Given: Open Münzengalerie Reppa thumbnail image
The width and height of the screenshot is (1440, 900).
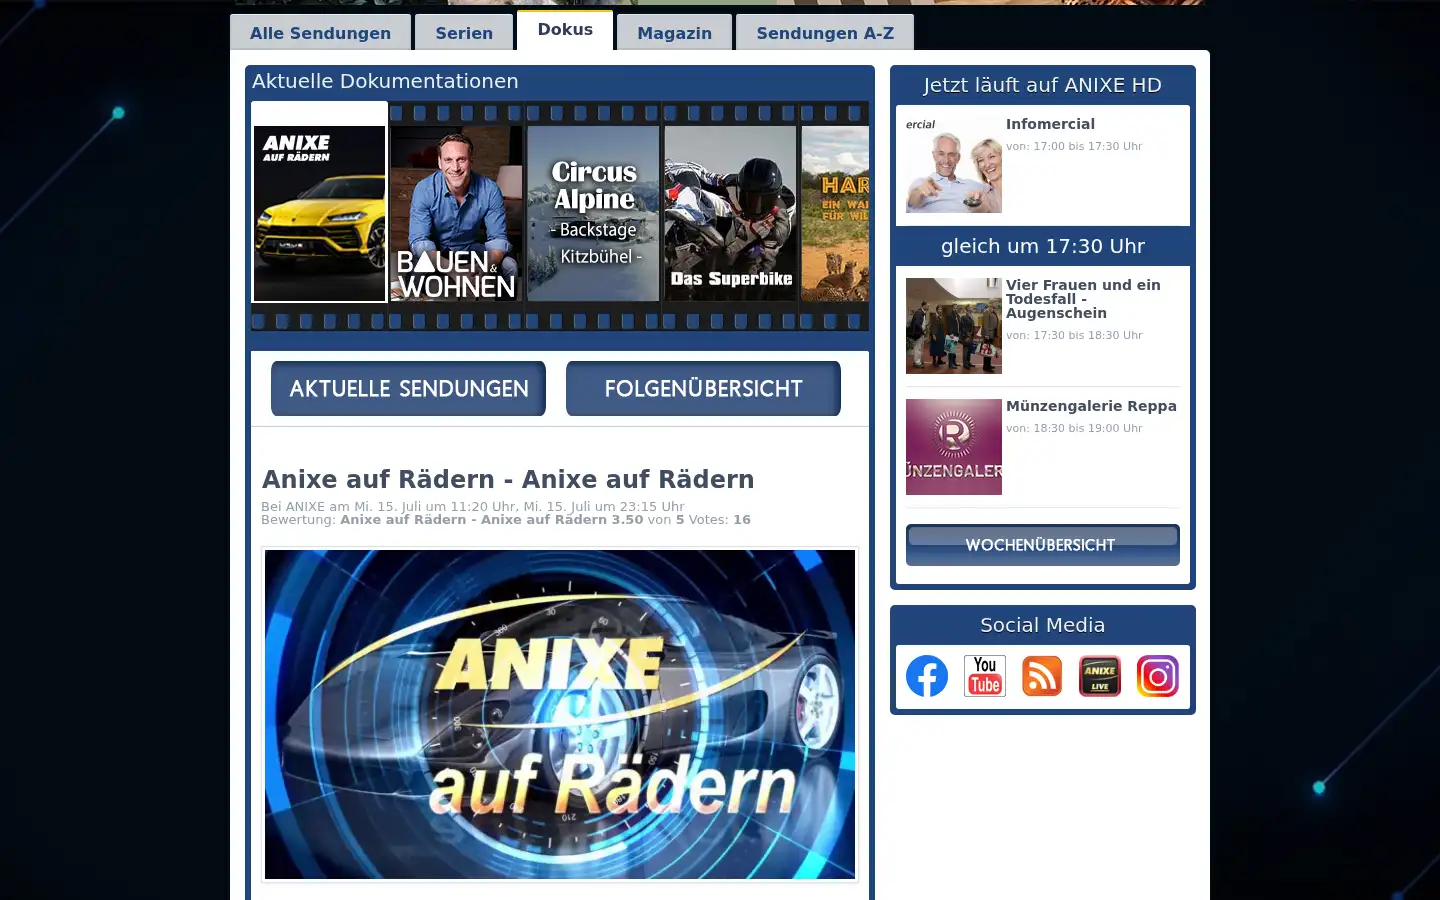Looking at the screenshot, I should (954, 447).
